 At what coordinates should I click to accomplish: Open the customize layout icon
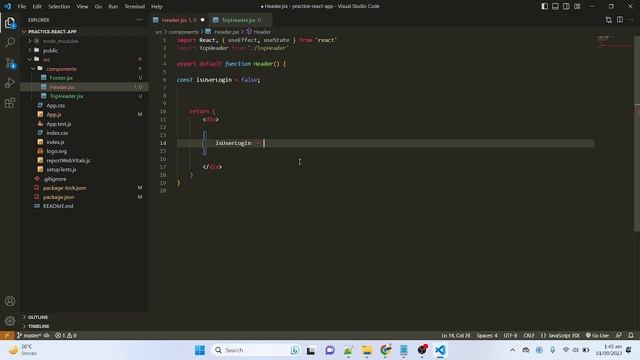[x=577, y=7]
